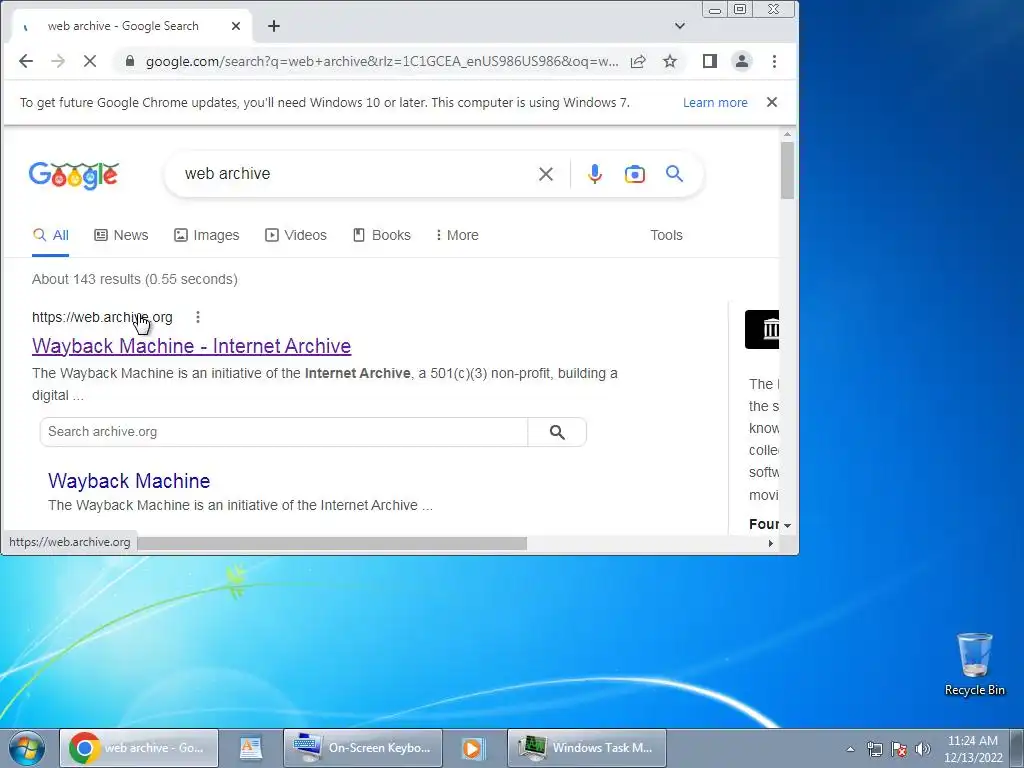The image size is (1024, 768).
Task: Open the WordPad document taskbar icon
Action: coord(250,748)
